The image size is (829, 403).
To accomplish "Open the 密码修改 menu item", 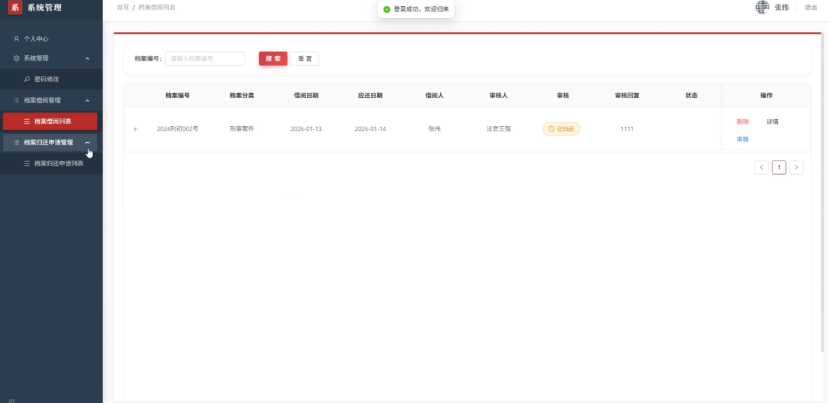I will click(51, 79).
